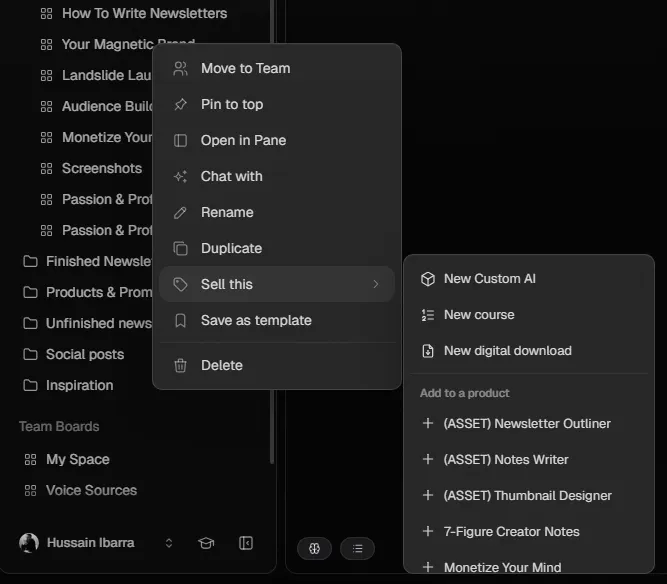The height and width of the screenshot is (584, 667).
Task: Expand the account switcher arrows next to Hussain Ibarra
Action: point(169,543)
